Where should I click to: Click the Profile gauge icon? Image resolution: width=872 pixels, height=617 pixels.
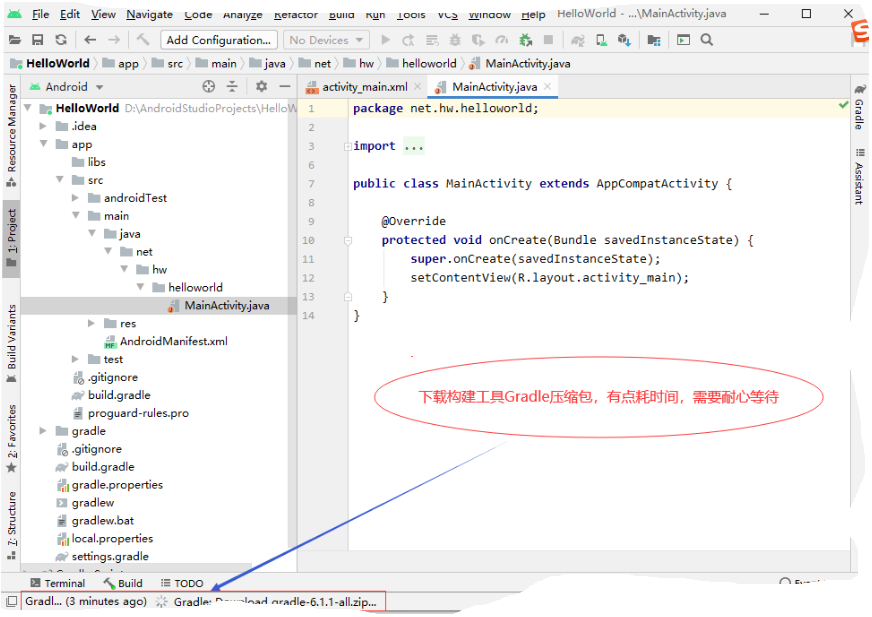[502, 40]
